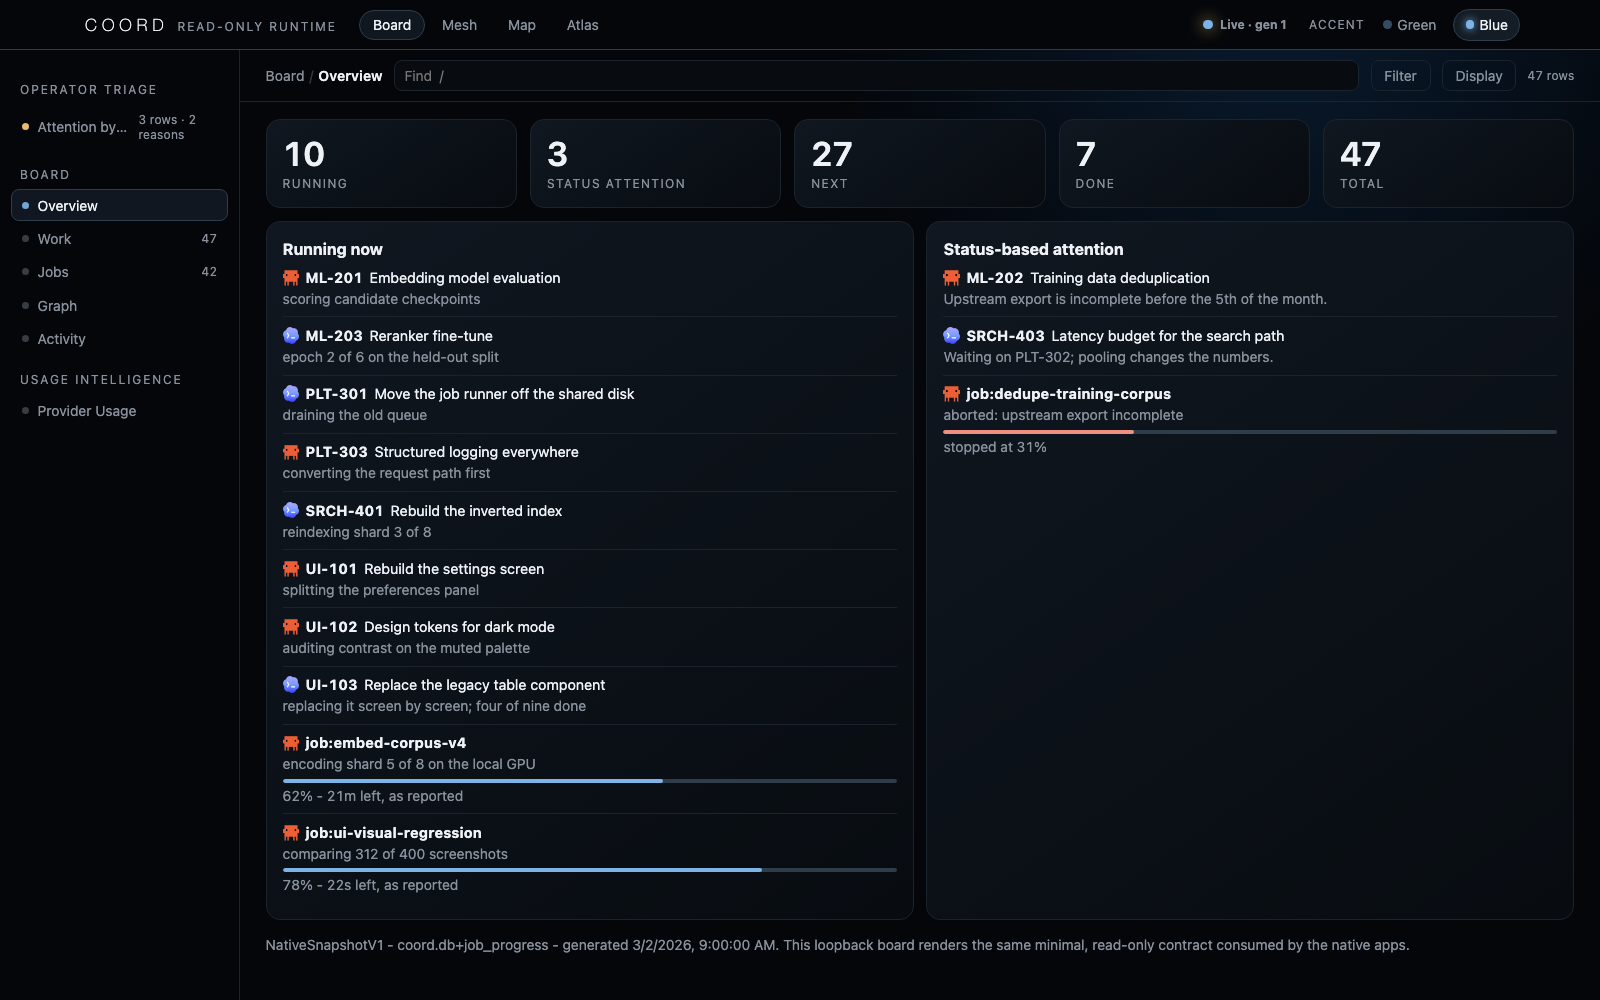1600x1000 pixels.
Task: Click the icon beside job:ui-visual-regression
Action: pyautogui.click(x=291, y=833)
